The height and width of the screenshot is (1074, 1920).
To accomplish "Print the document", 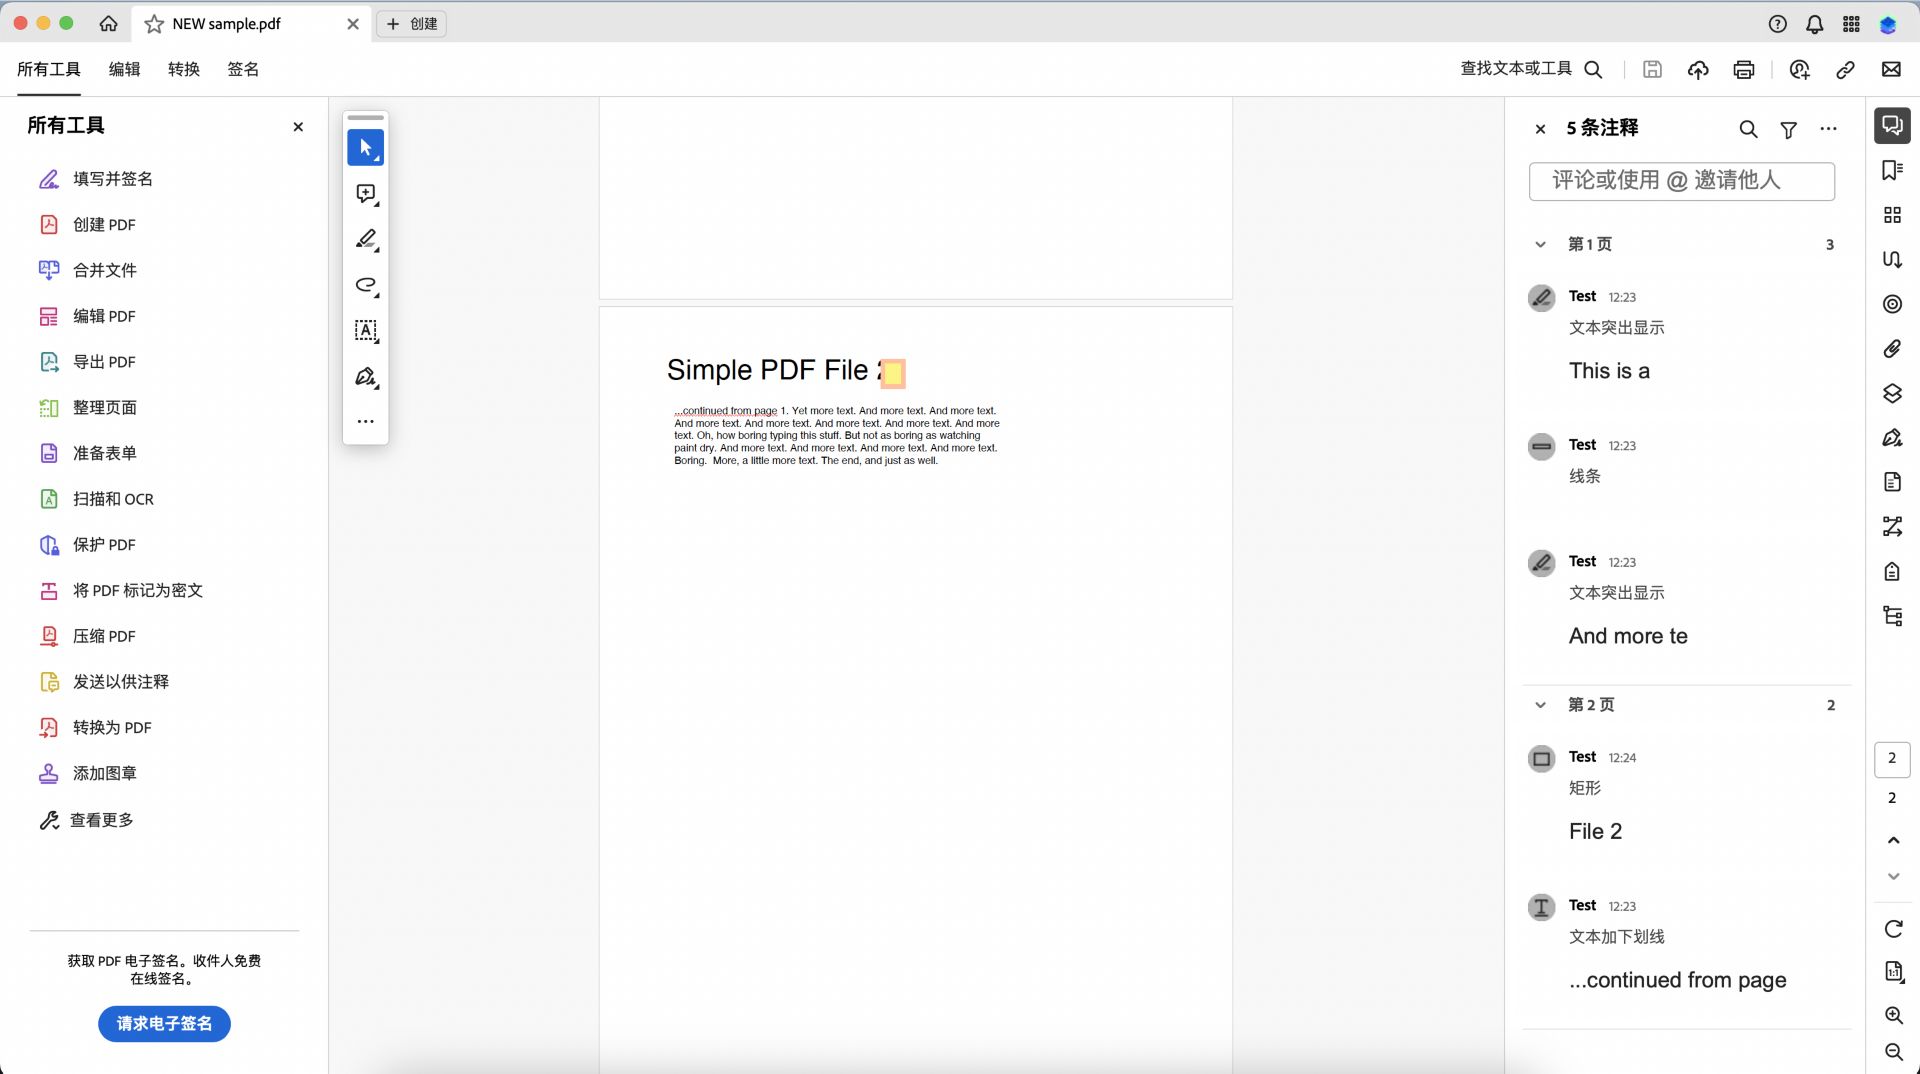I will [x=1744, y=69].
